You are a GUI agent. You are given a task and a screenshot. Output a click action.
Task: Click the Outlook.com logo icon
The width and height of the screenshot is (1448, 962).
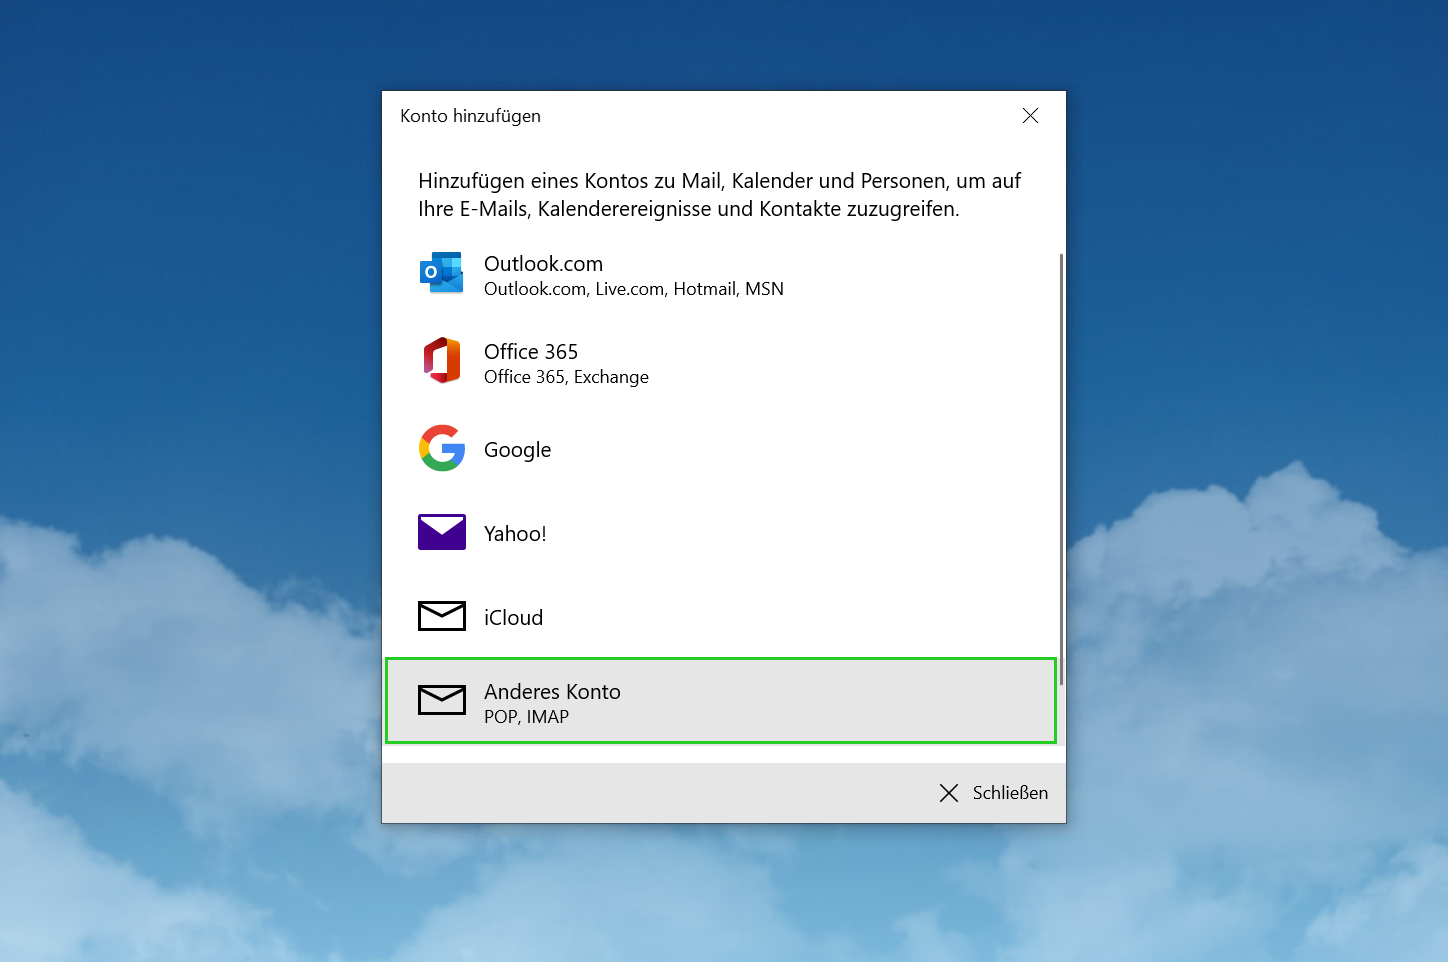(442, 272)
